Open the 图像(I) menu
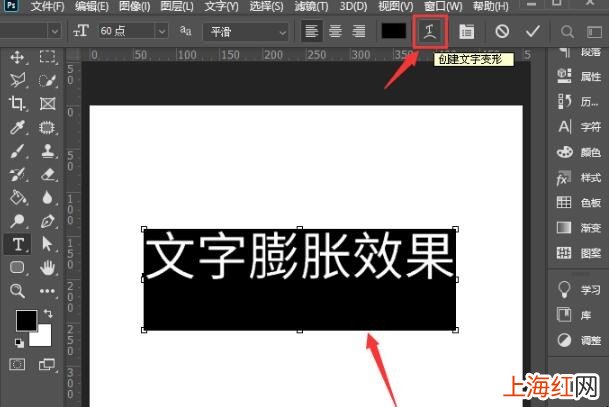The image size is (609, 407). click(134, 7)
